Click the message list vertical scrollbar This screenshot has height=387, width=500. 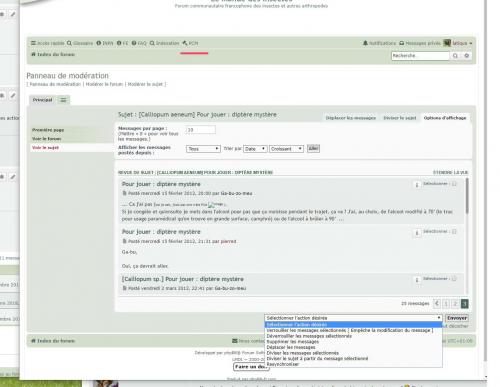(467, 236)
